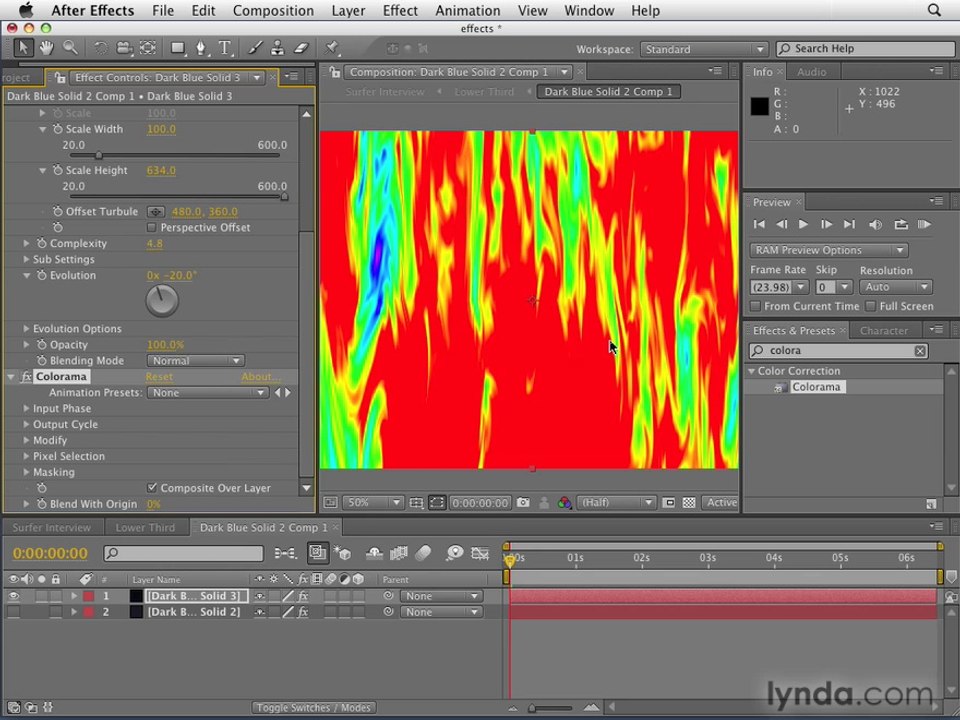Click the Scale Height slider handle
960x720 pixels.
284,197
